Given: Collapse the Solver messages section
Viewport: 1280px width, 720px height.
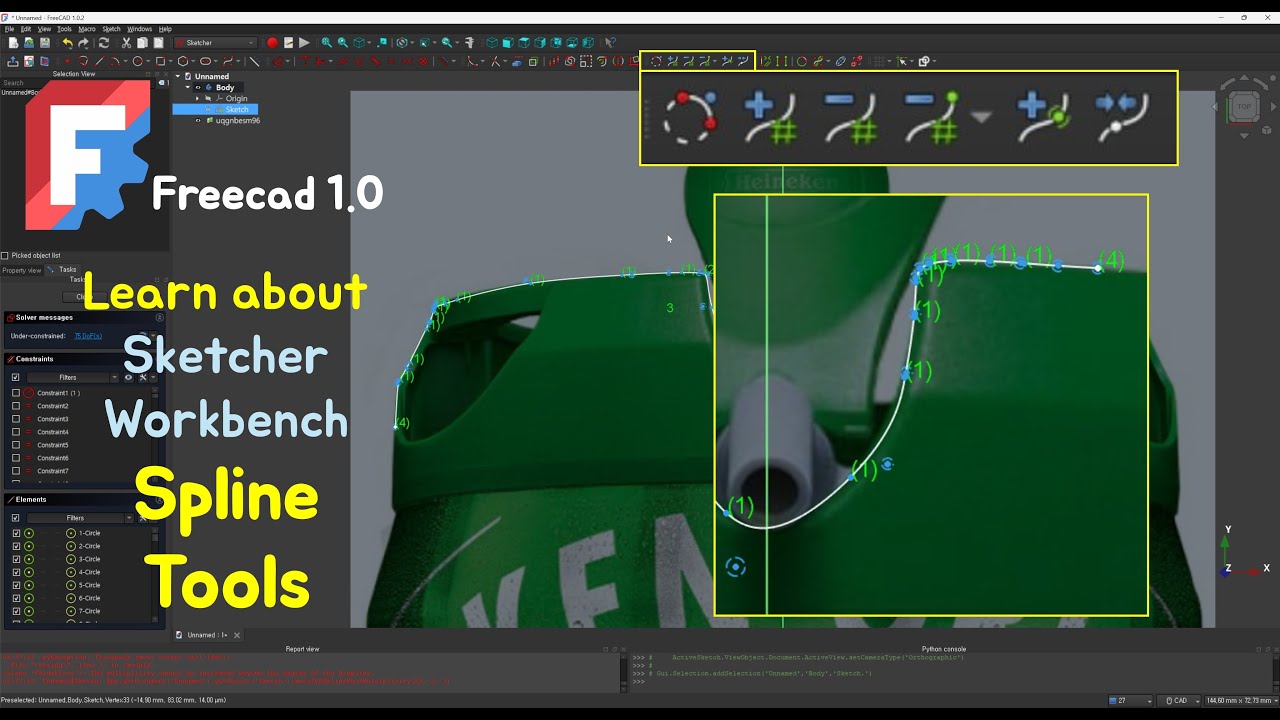Looking at the screenshot, I should [159, 317].
